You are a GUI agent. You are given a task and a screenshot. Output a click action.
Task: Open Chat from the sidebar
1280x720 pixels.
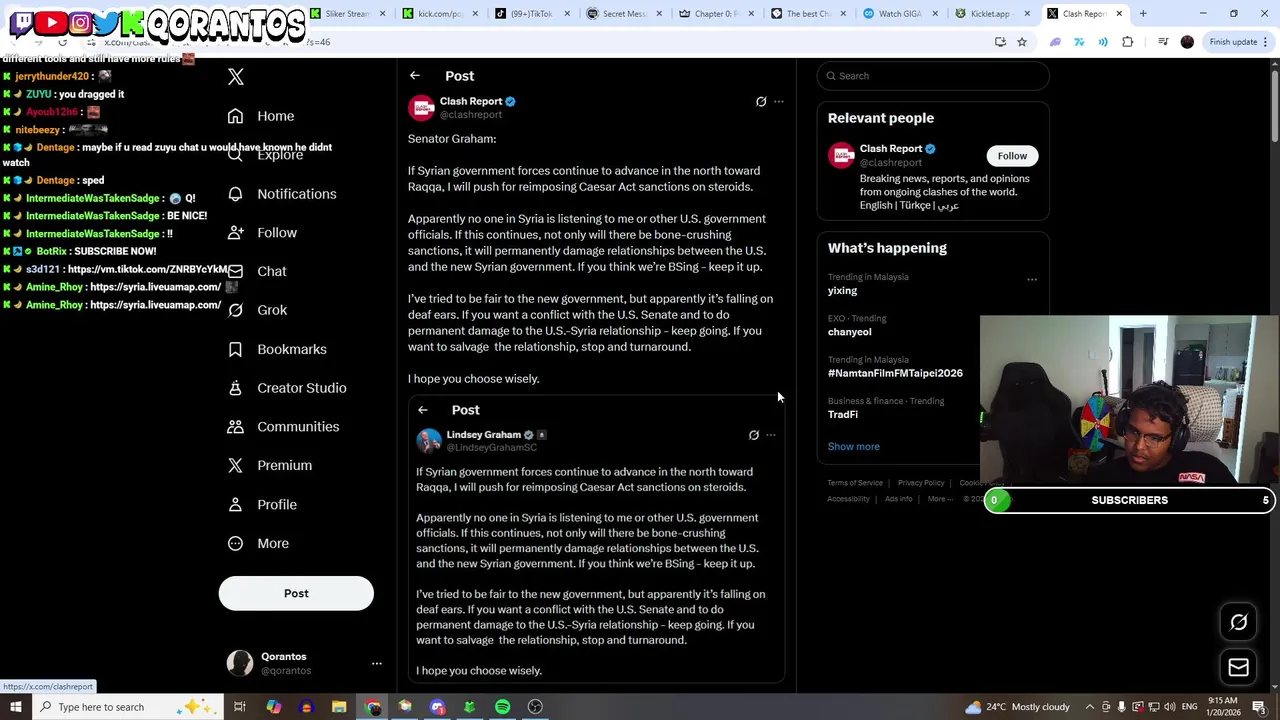[257, 271]
